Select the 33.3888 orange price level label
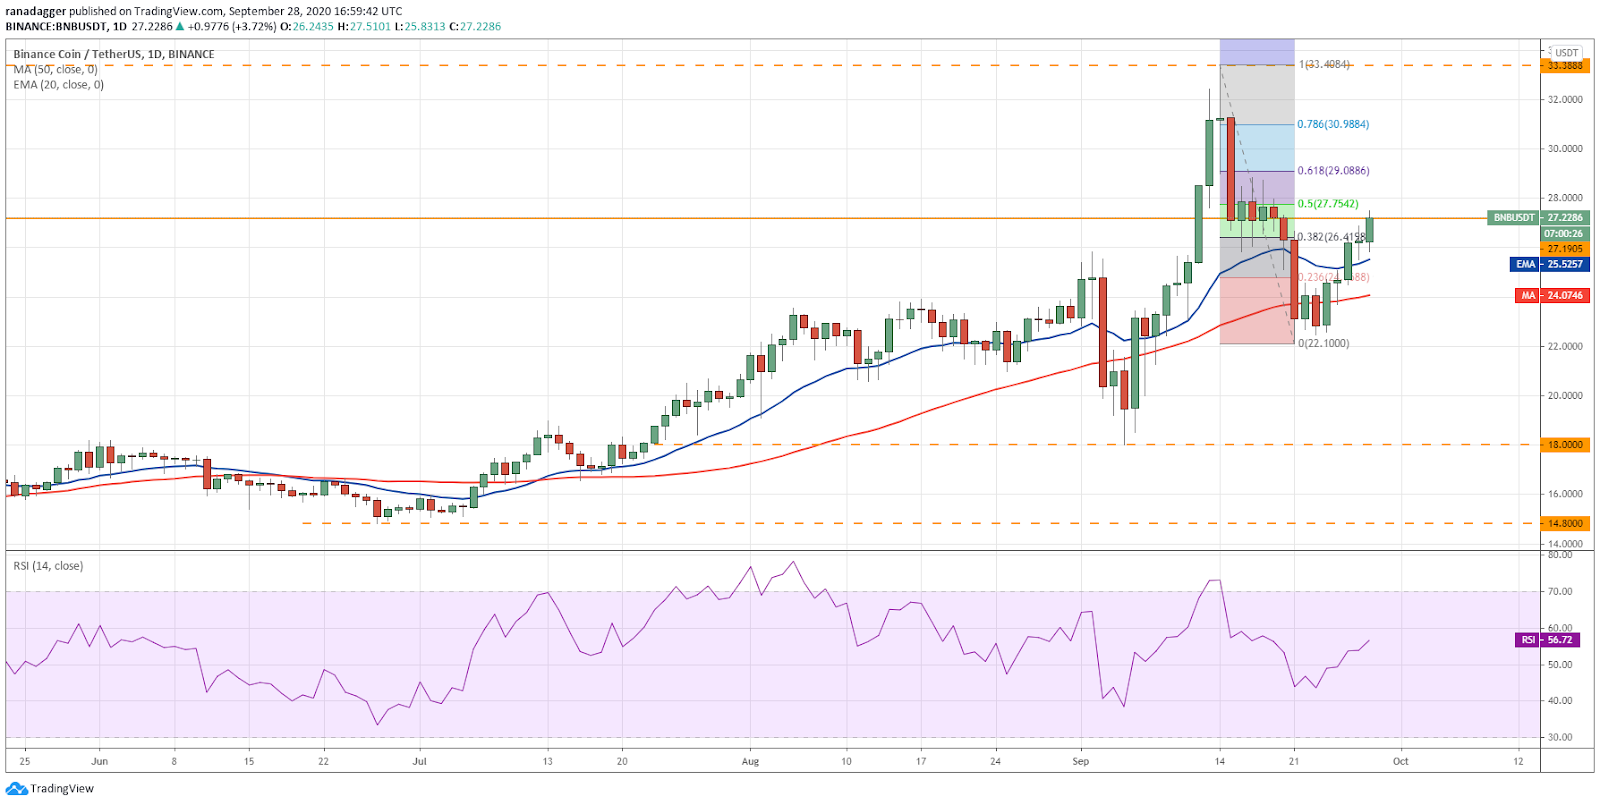 (1564, 66)
